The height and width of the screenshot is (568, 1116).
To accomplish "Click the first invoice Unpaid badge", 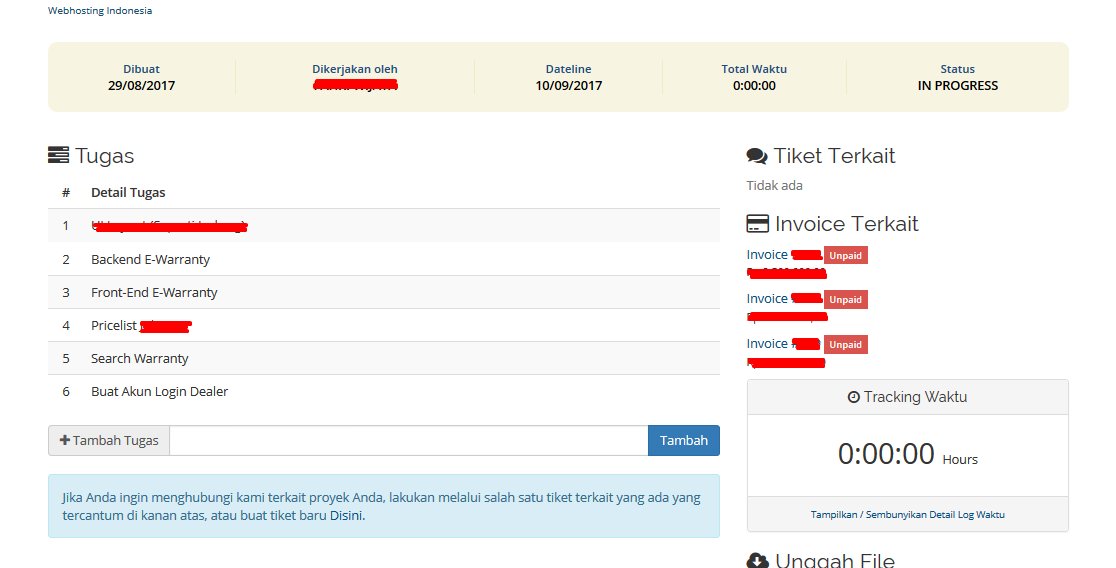I will coord(845,255).
